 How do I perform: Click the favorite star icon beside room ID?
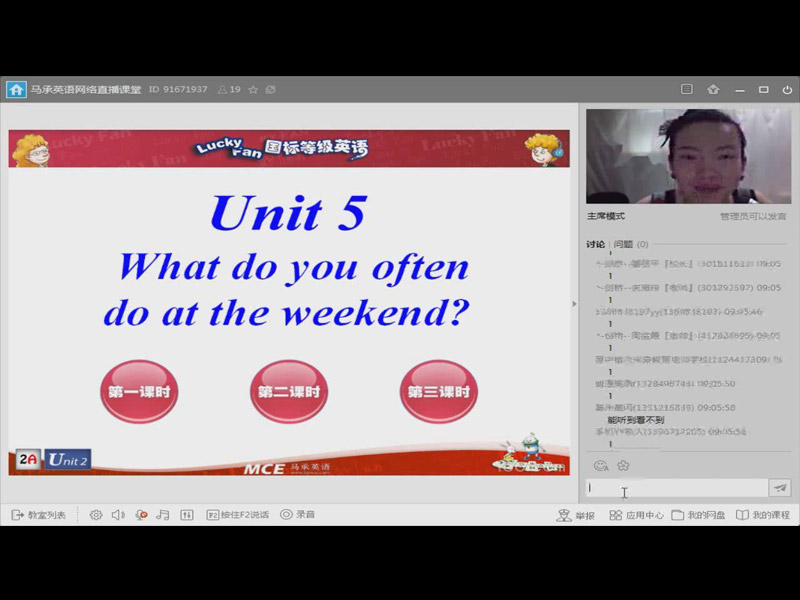(253, 90)
